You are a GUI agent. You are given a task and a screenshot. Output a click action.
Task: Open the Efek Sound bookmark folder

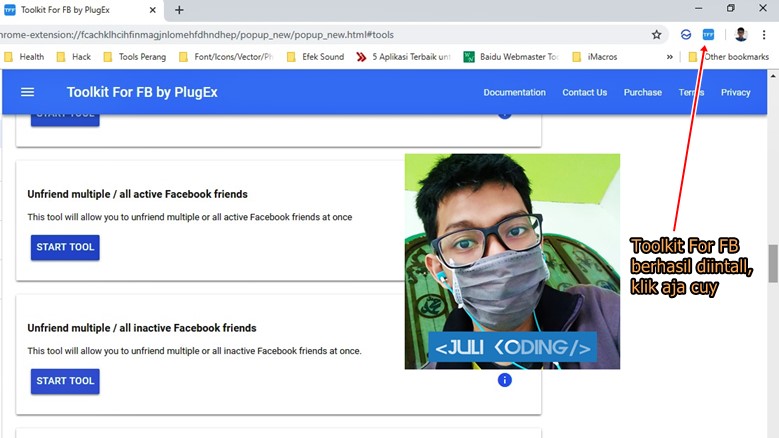[315, 57]
